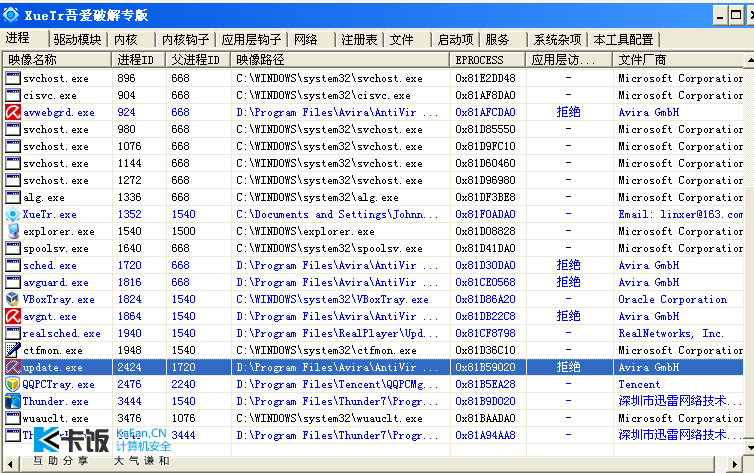Click the XueTr title bar app icon
Screen dimensions: 754x473
(11, 15)
